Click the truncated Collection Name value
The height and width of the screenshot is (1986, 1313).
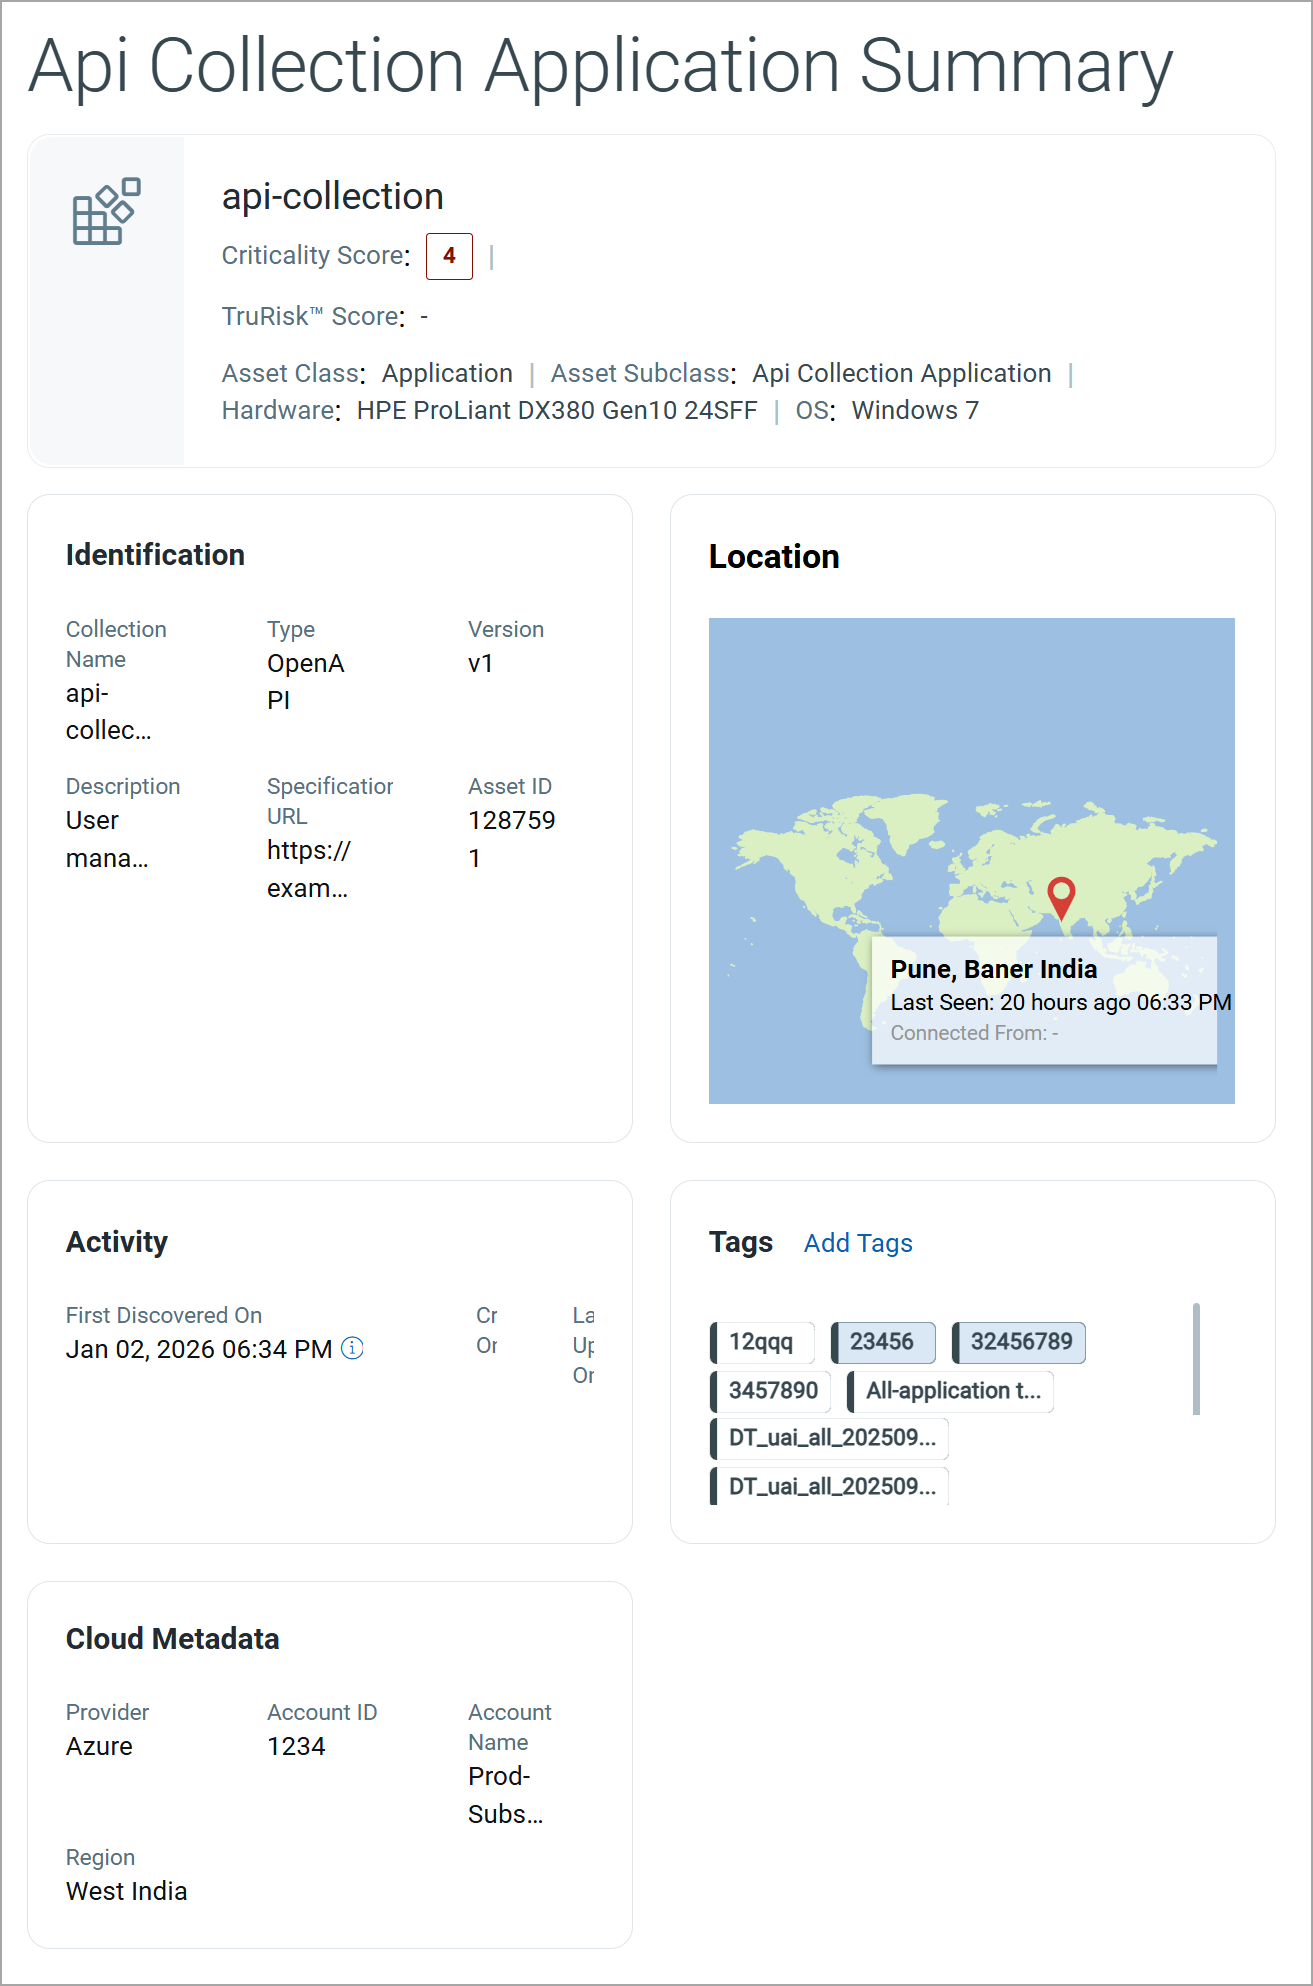[x=108, y=712]
